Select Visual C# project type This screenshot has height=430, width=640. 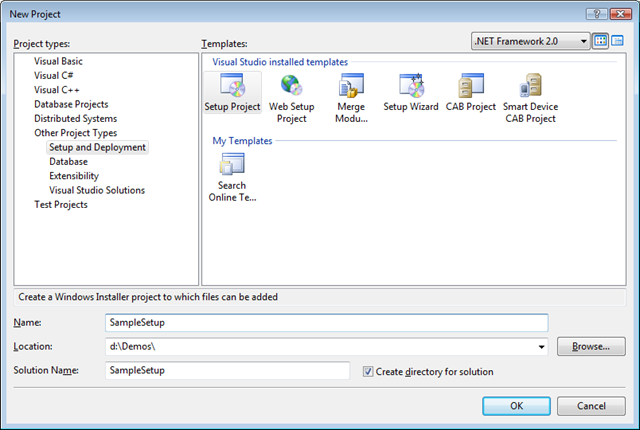tap(53, 75)
